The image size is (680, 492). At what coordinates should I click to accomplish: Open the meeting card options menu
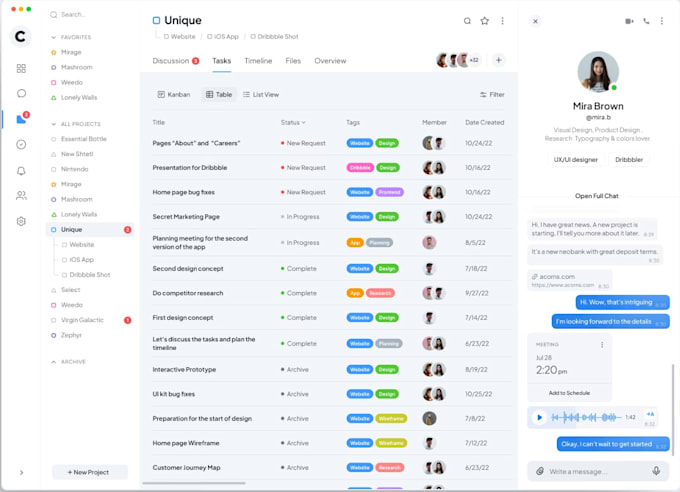[602, 344]
